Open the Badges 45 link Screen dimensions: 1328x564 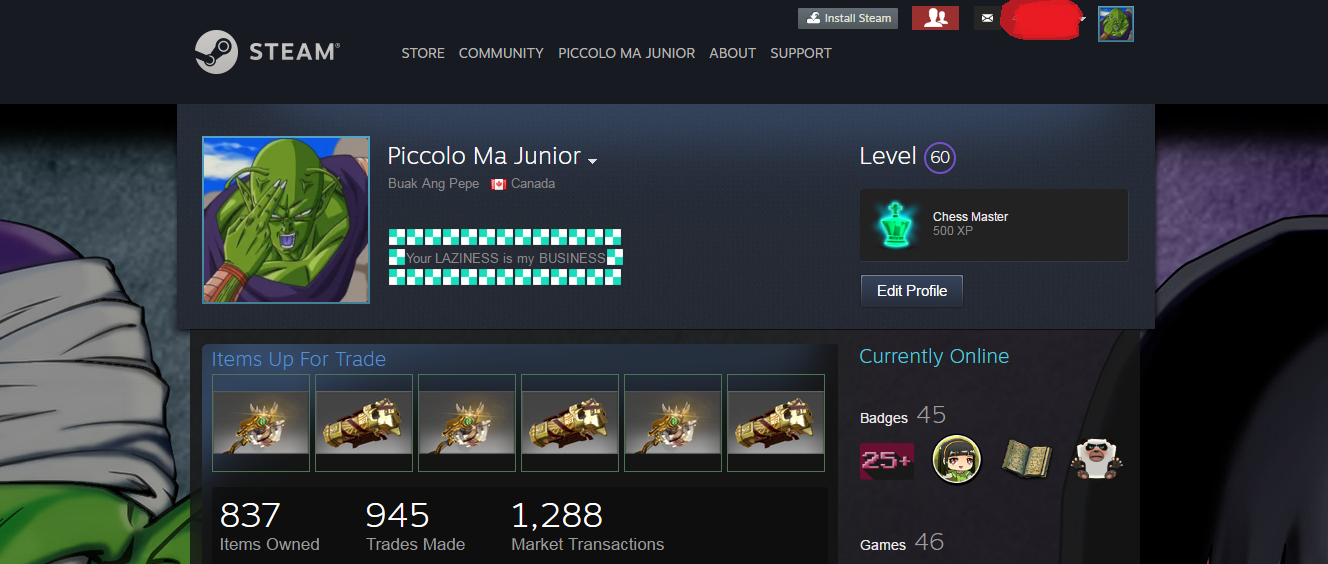(x=903, y=416)
